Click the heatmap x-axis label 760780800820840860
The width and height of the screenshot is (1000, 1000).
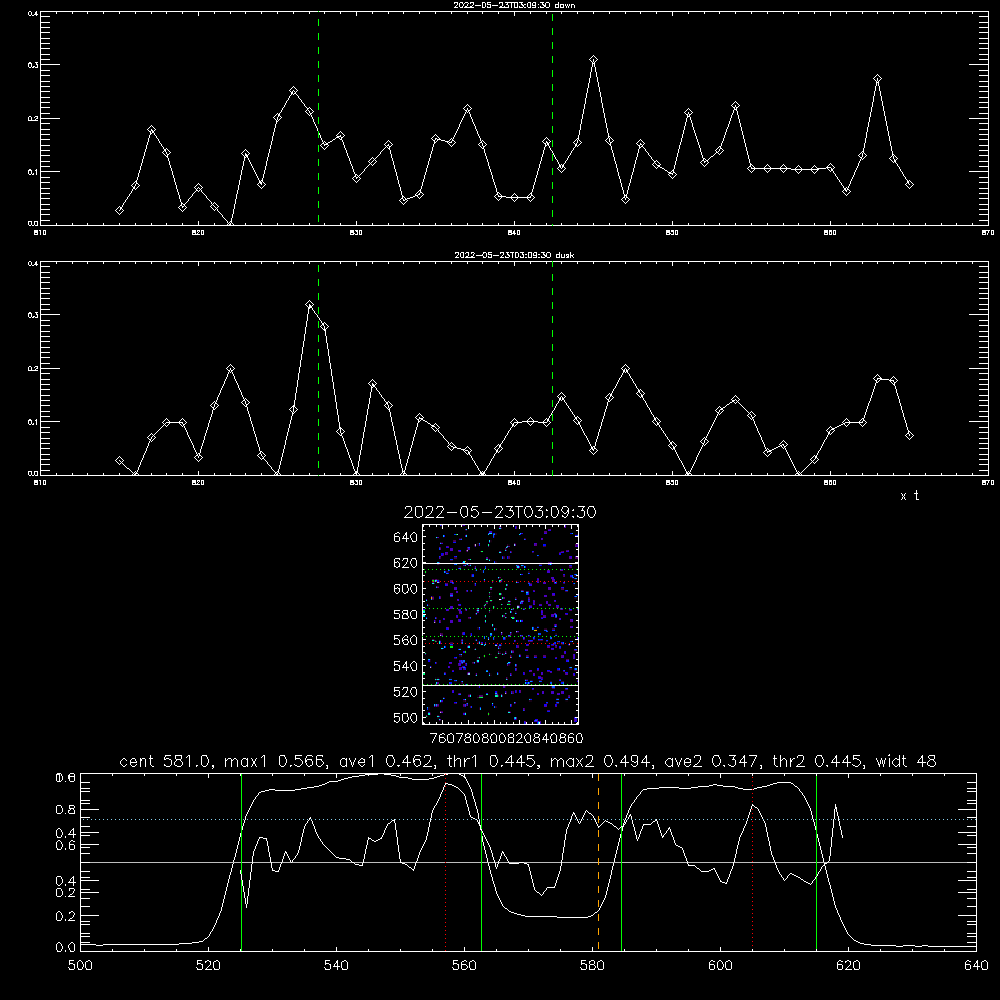[x=506, y=738]
